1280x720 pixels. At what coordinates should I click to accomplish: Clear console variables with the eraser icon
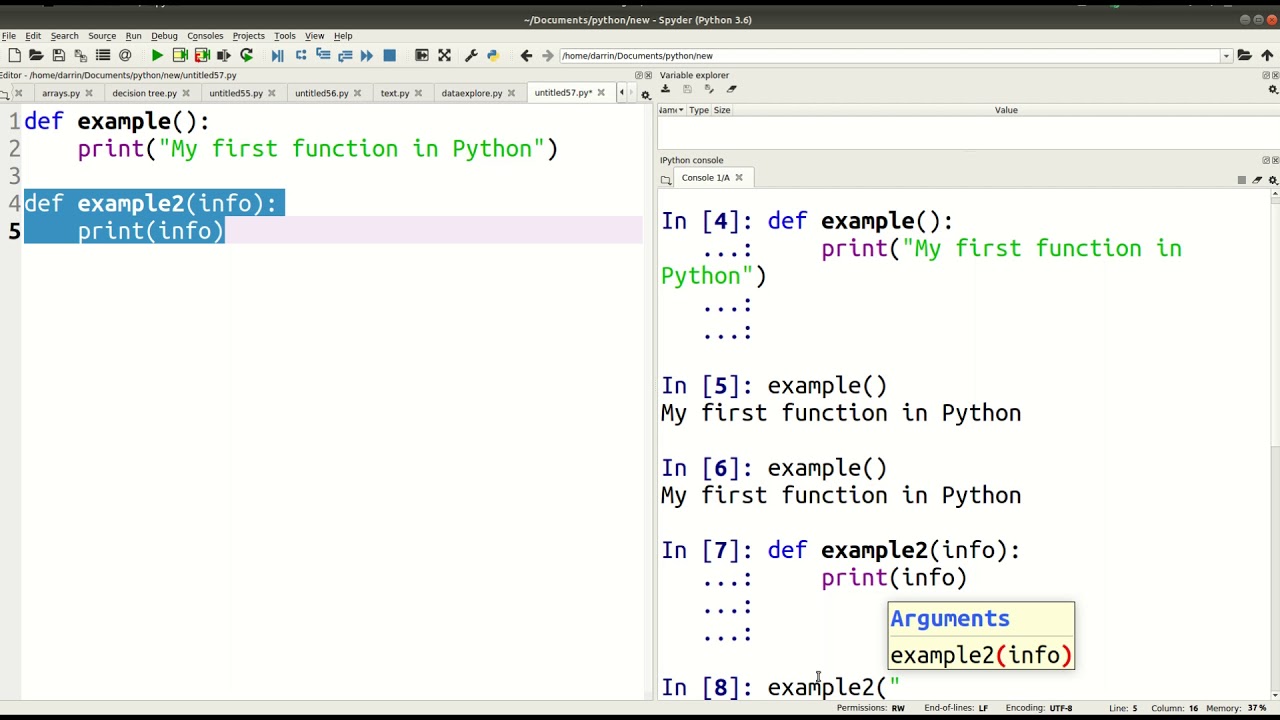[1257, 180]
